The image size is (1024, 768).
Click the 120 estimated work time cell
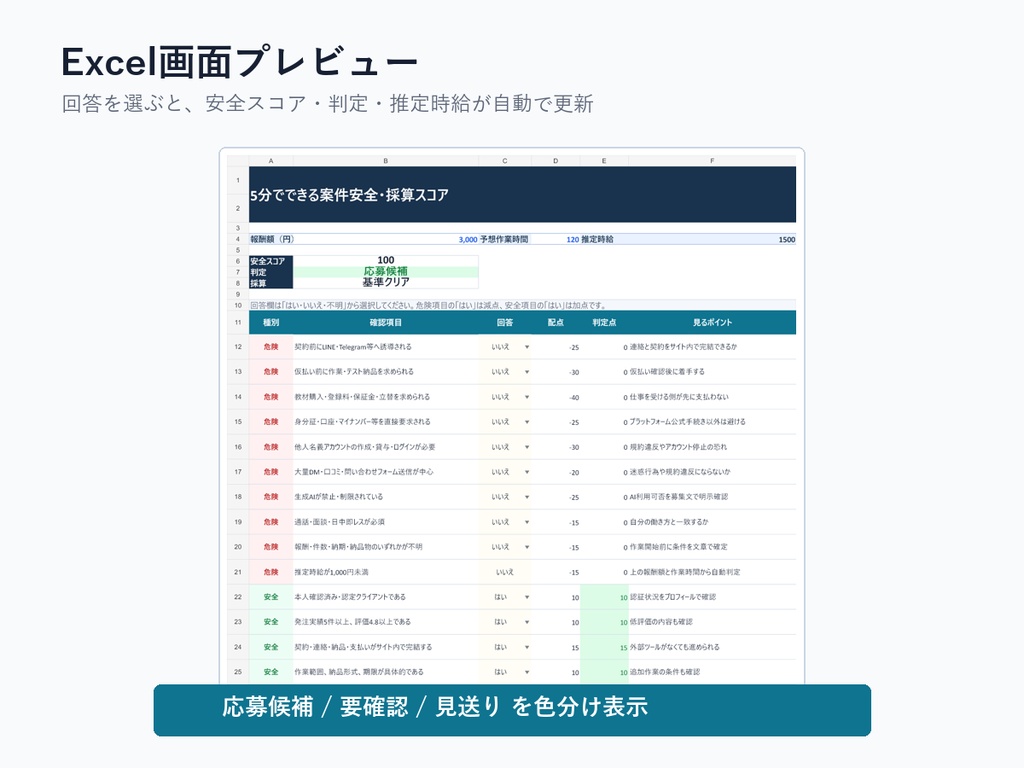tap(556, 240)
